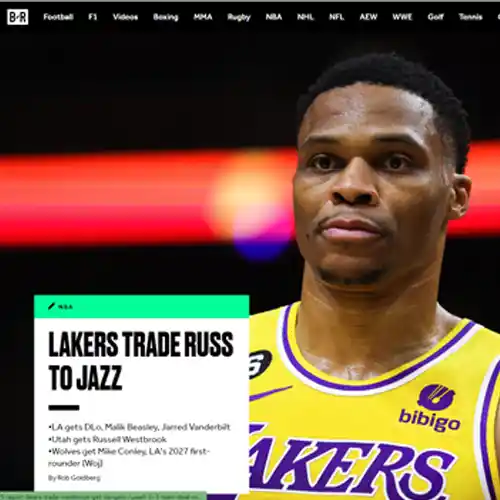The image size is (500, 500).
Task: Open the Rugby section
Action: 239,17
